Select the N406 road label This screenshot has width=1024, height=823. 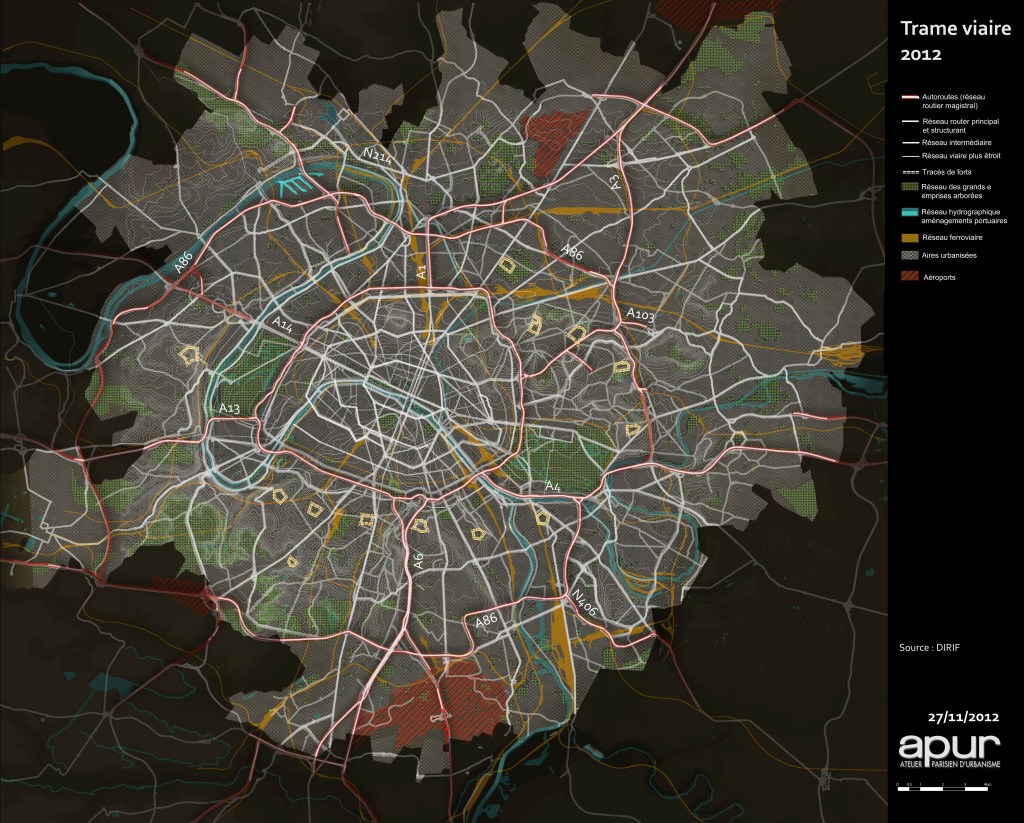[x=584, y=600]
